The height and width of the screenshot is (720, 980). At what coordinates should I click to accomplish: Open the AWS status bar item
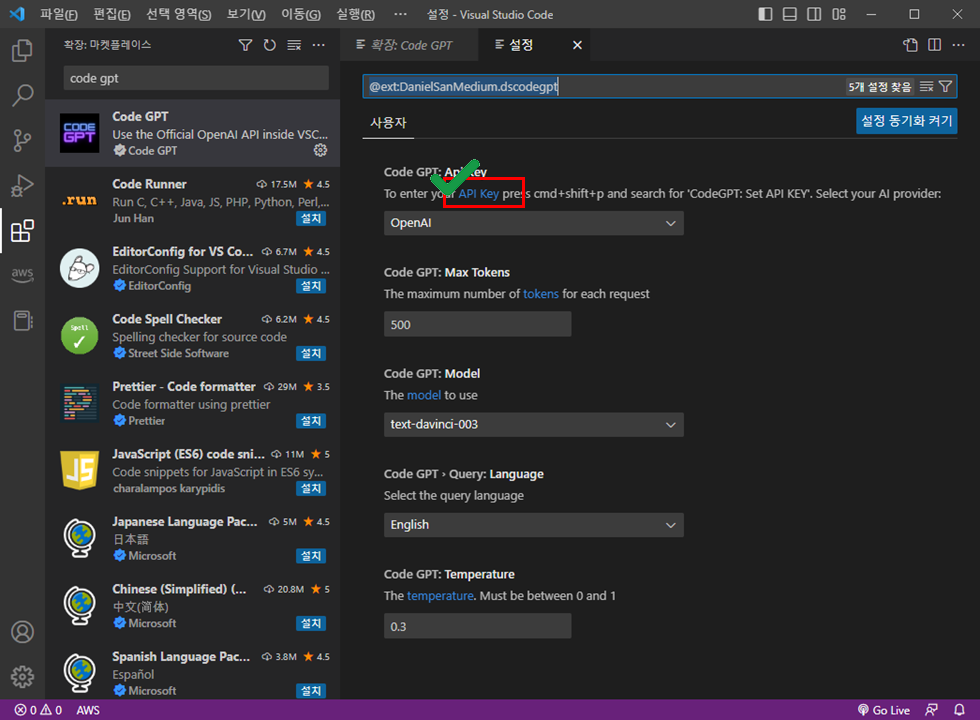(88, 710)
